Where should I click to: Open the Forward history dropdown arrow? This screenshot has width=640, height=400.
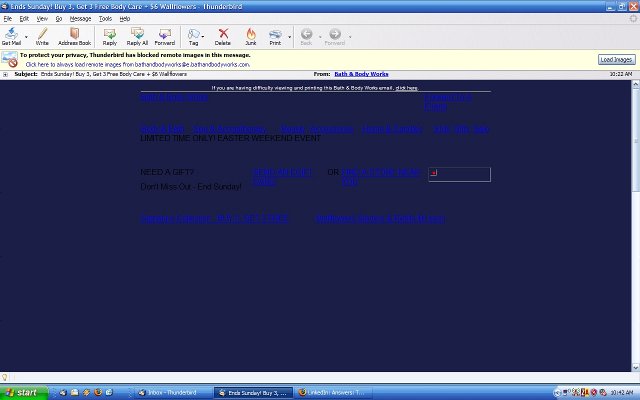pos(350,37)
